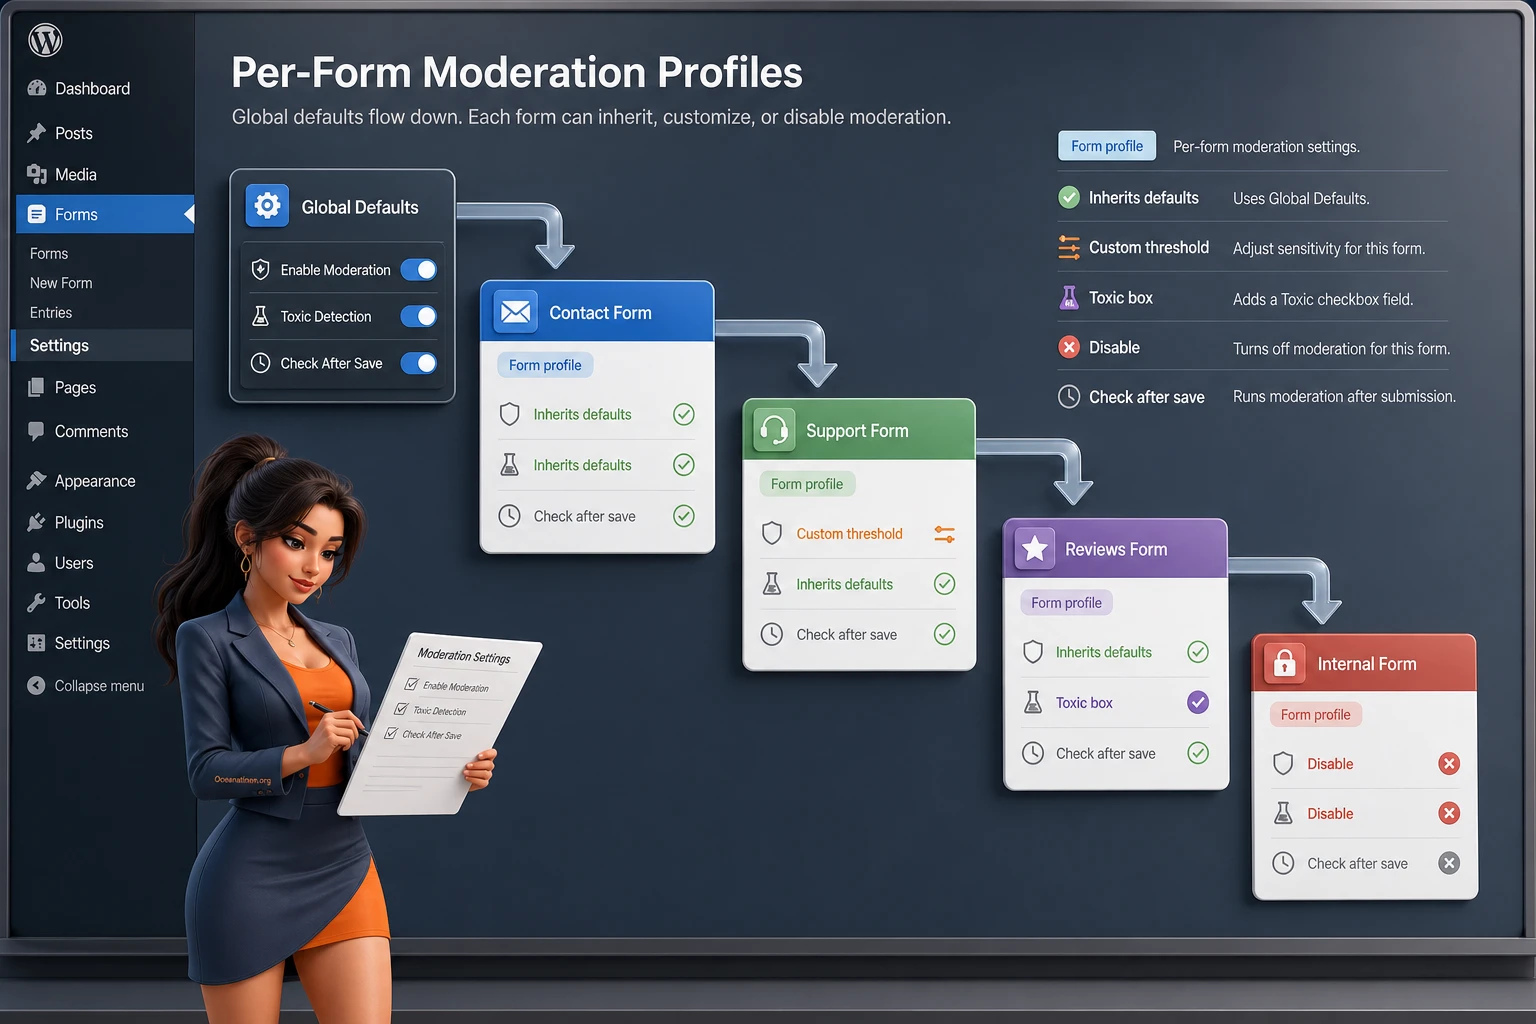Click Check after save checkmark in Contact Form
Viewport: 1536px width, 1024px height.
click(x=684, y=516)
